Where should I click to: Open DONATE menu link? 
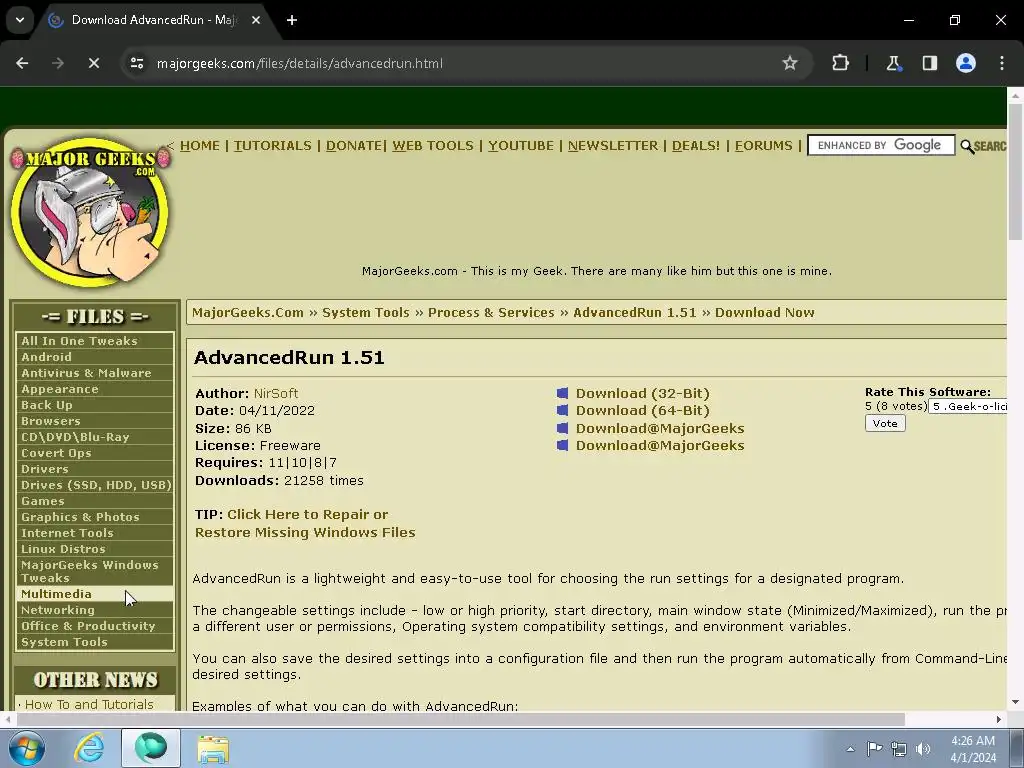355,146
